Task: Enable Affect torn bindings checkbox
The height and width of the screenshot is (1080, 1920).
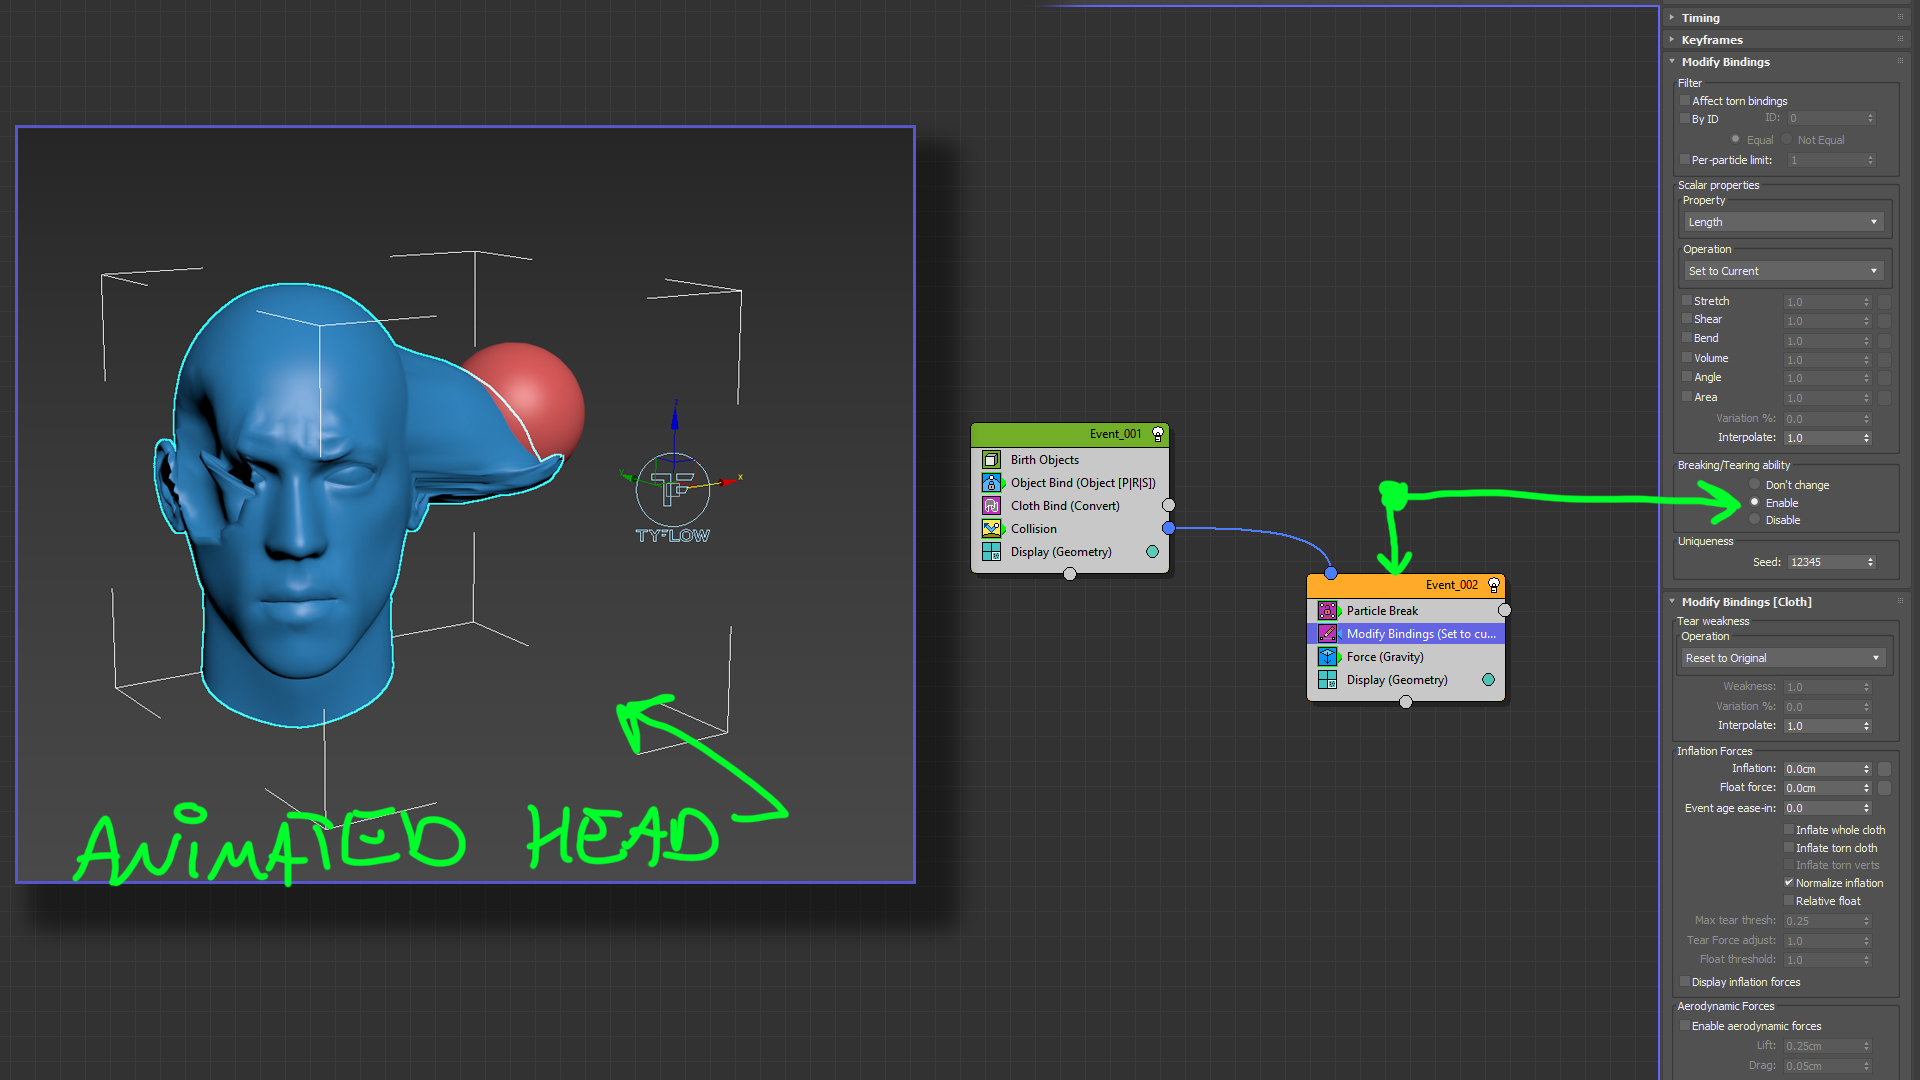Action: point(1685,101)
